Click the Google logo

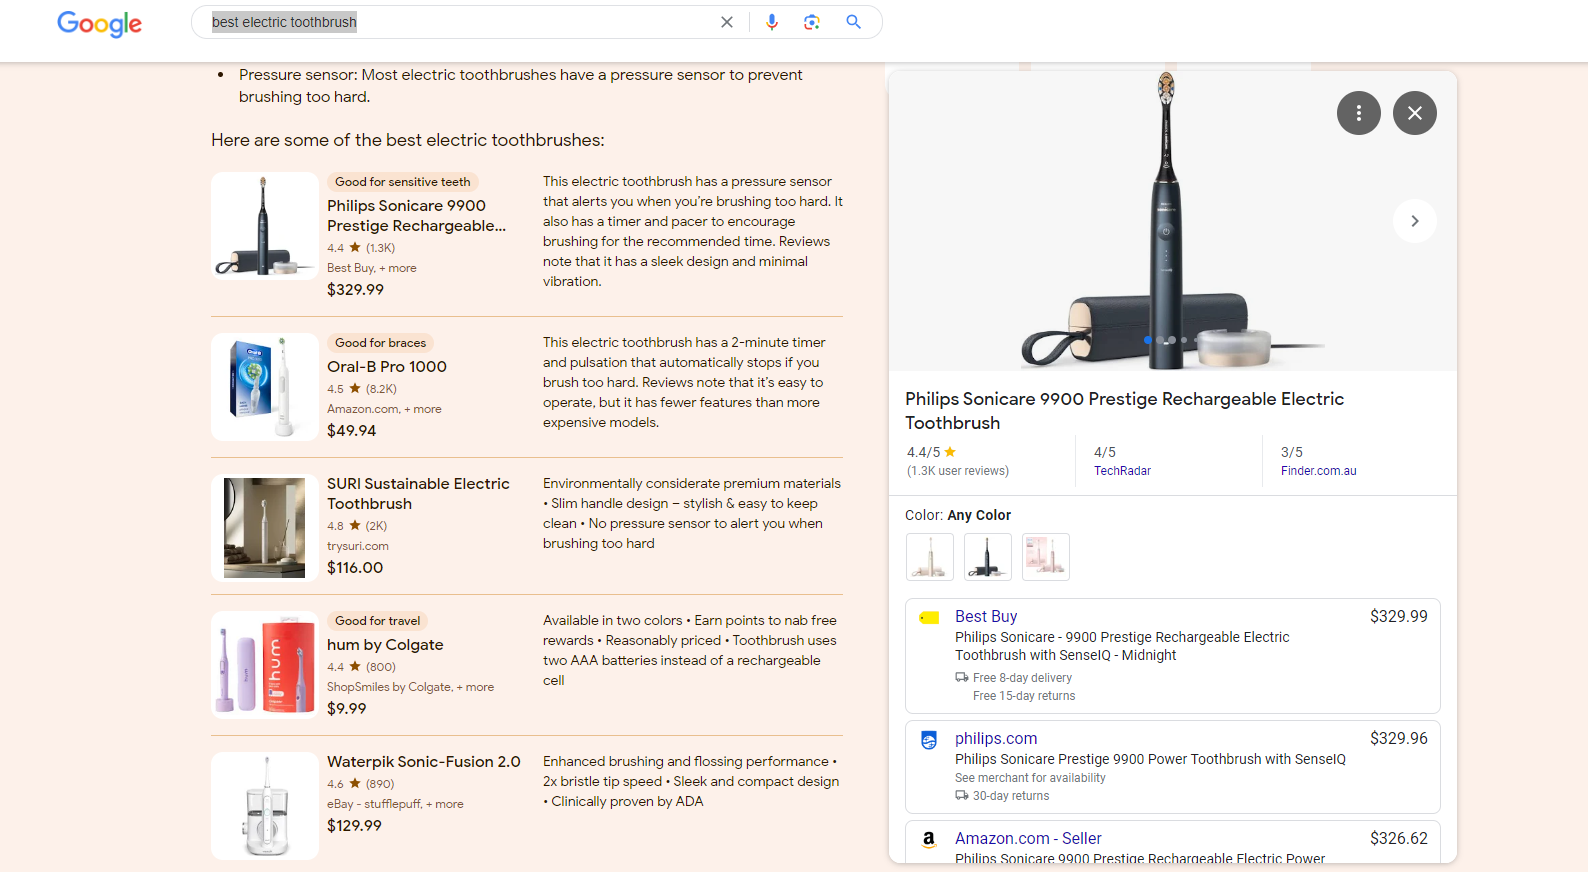pyautogui.click(x=99, y=23)
